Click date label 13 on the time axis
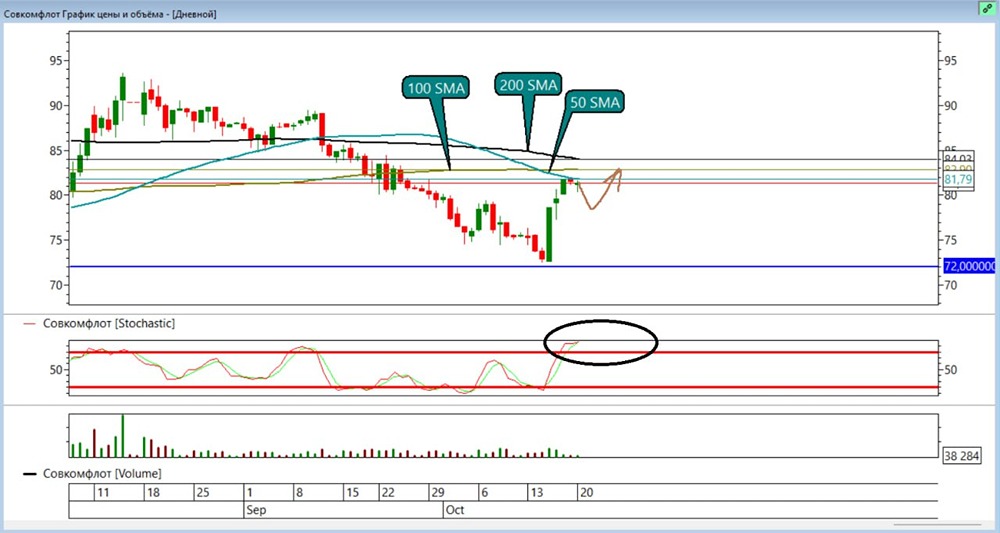Screen dimensions: 1000x533 (536, 493)
